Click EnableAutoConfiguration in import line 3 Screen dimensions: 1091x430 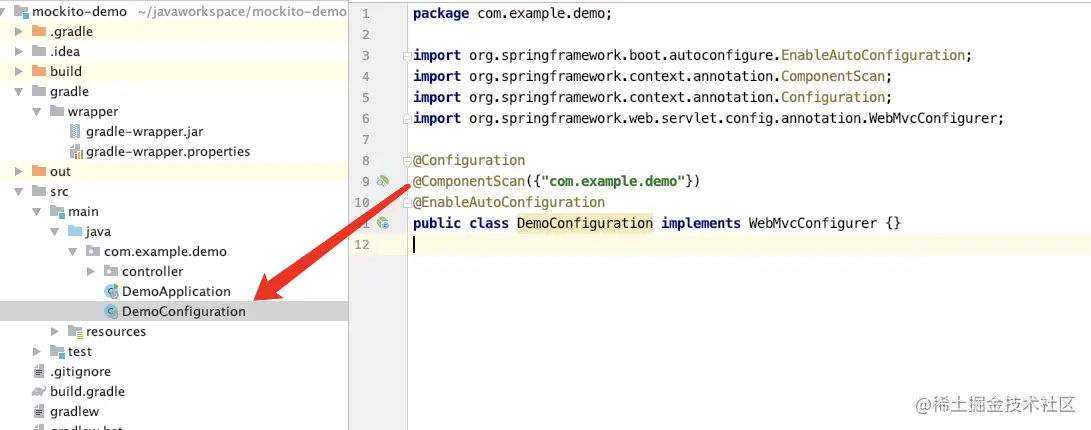coord(873,56)
